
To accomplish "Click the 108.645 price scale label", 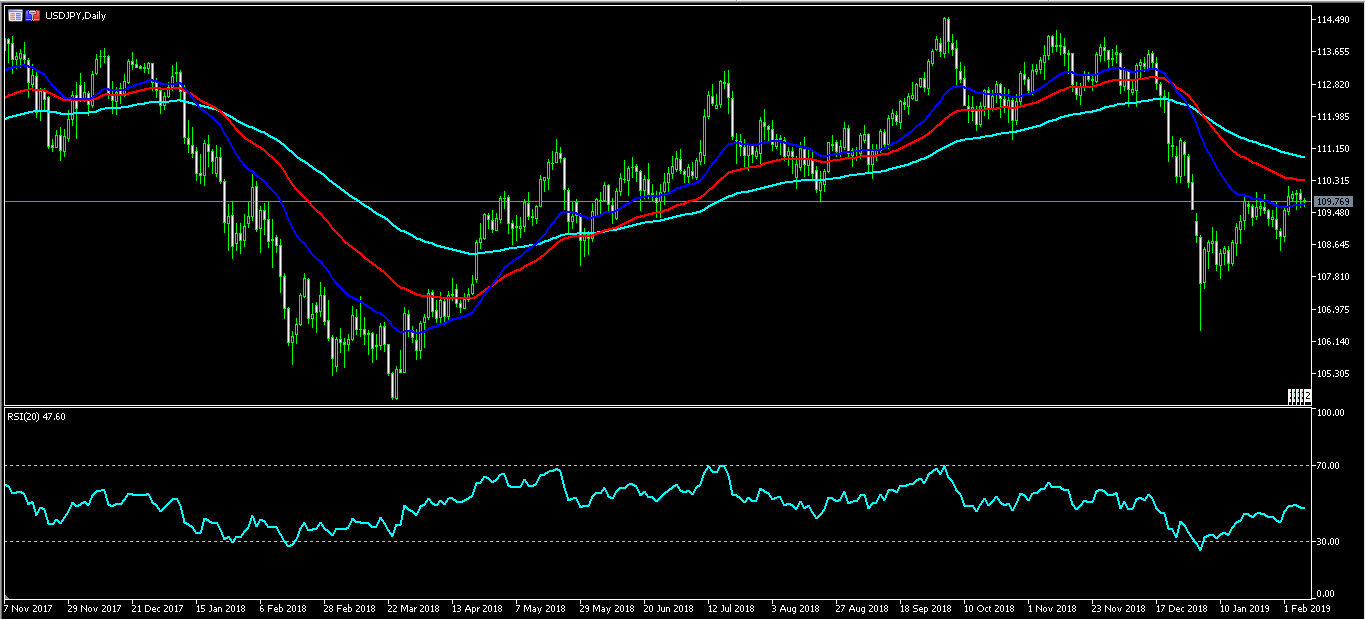I will pos(1334,245).
